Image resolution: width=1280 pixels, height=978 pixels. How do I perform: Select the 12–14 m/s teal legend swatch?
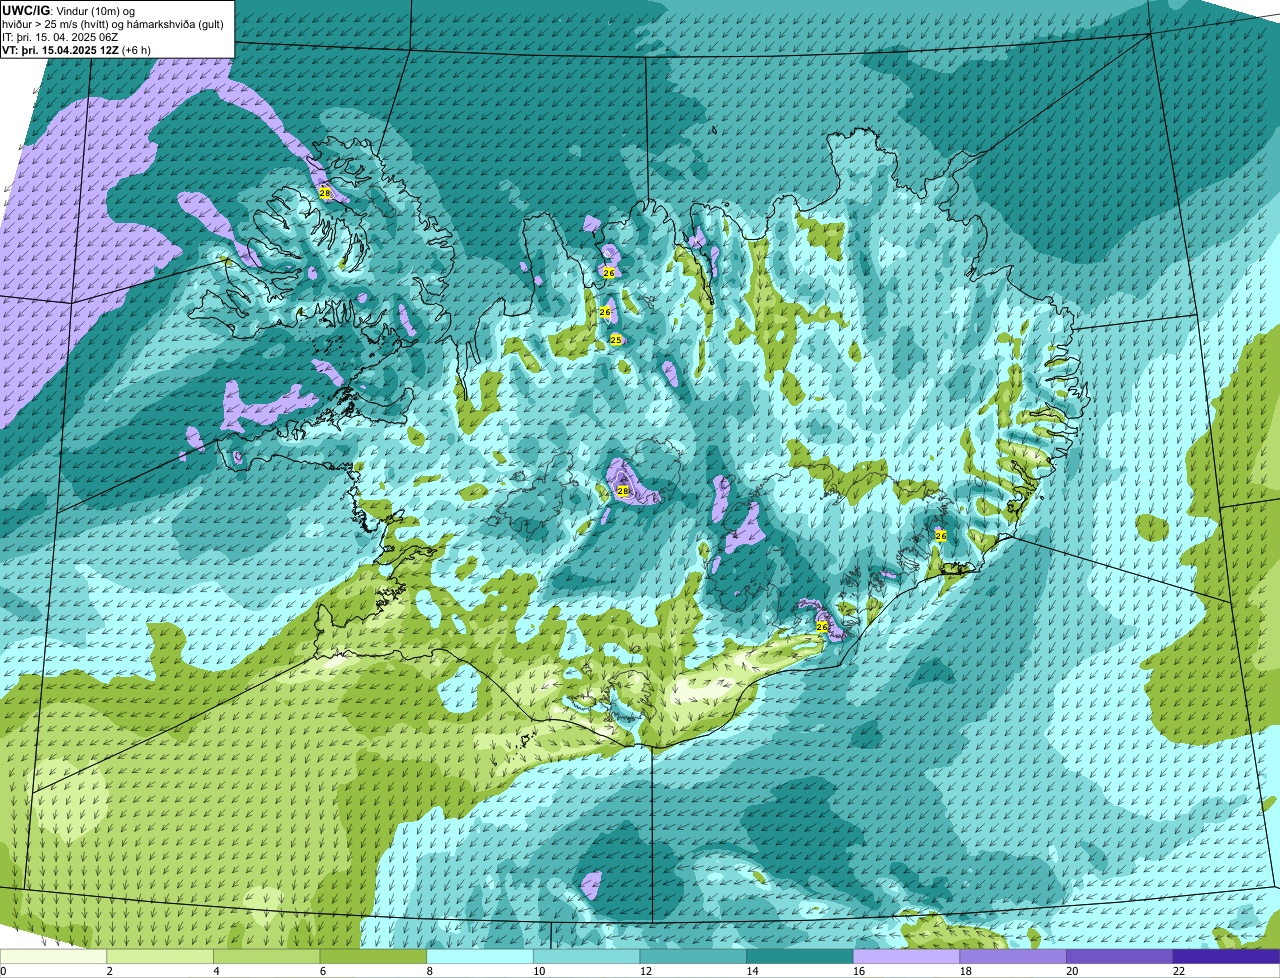[x=693, y=957]
